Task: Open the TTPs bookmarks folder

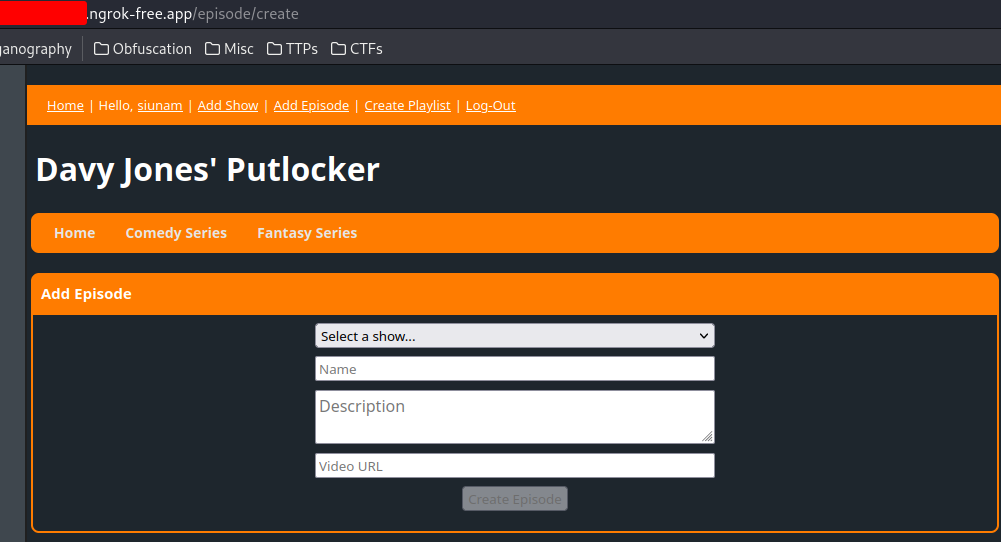Action: point(292,49)
